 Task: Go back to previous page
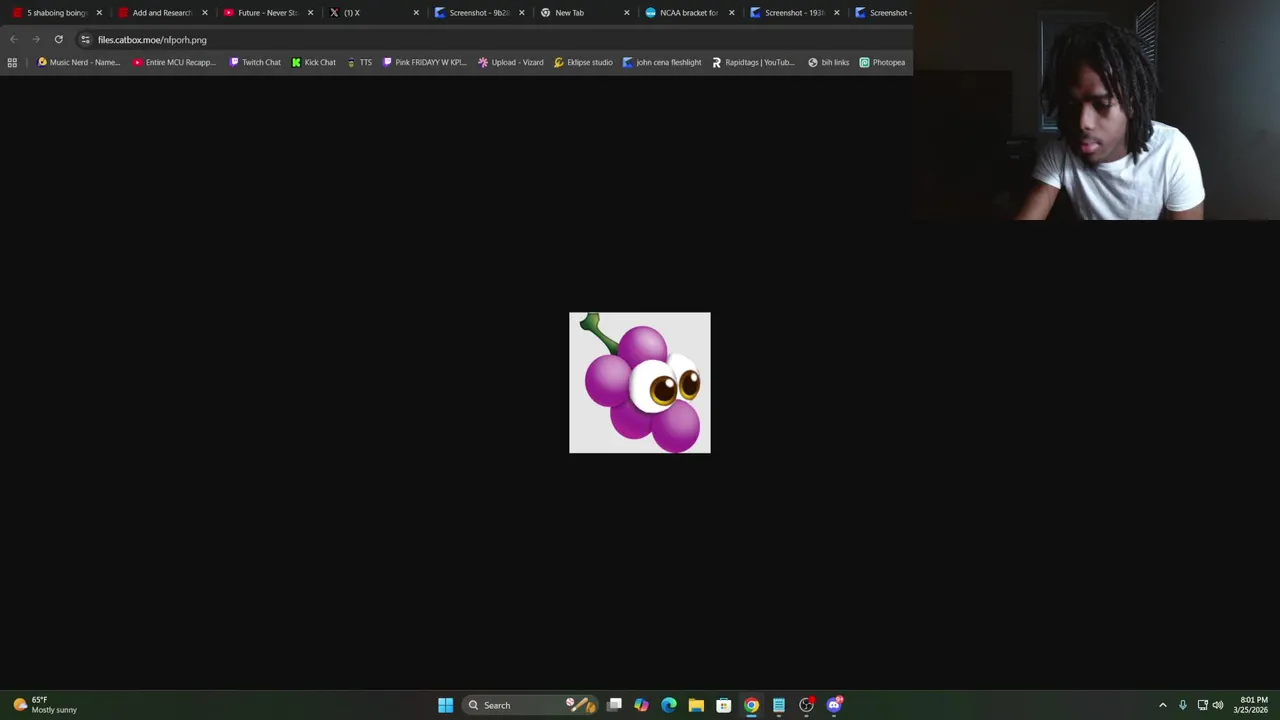click(x=14, y=40)
